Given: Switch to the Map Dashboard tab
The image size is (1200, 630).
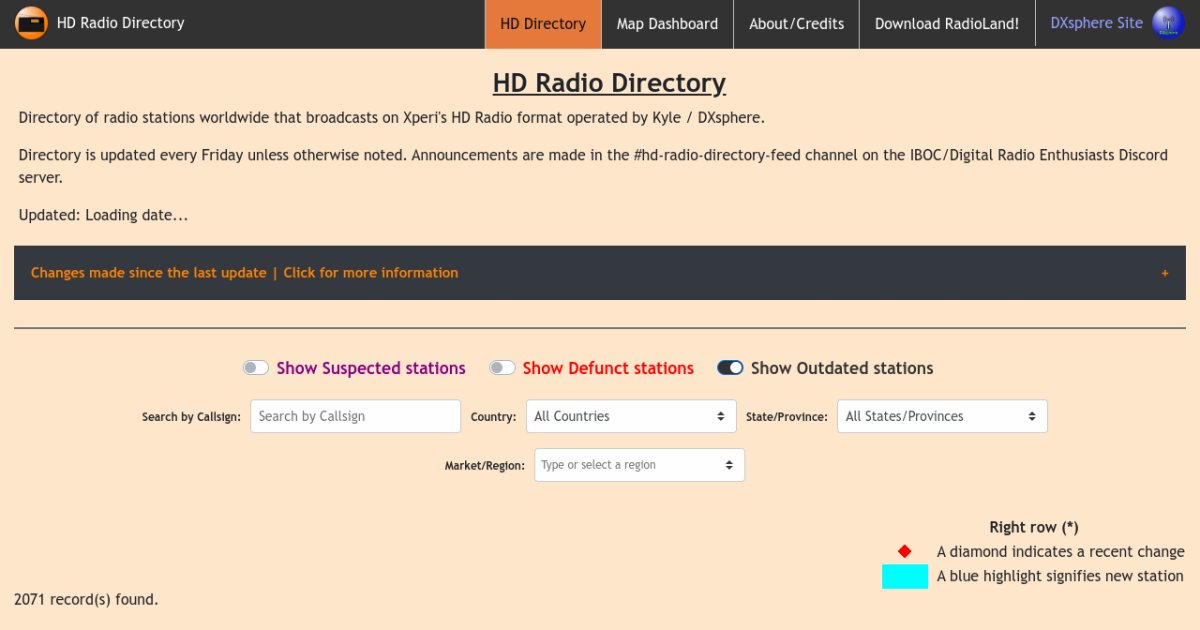Looking at the screenshot, I should (x=667, y=24).
